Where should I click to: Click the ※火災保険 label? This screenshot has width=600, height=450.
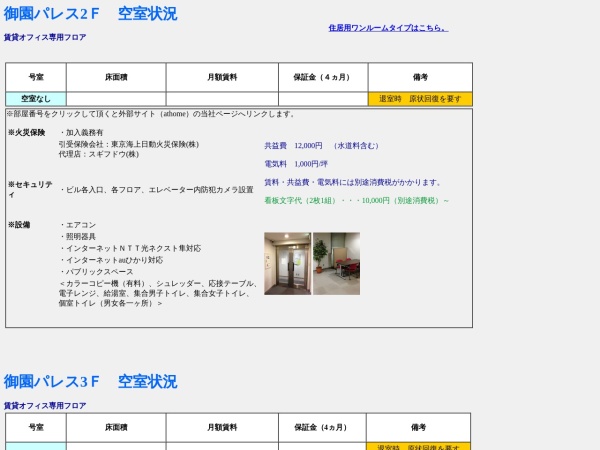(26, 133)
